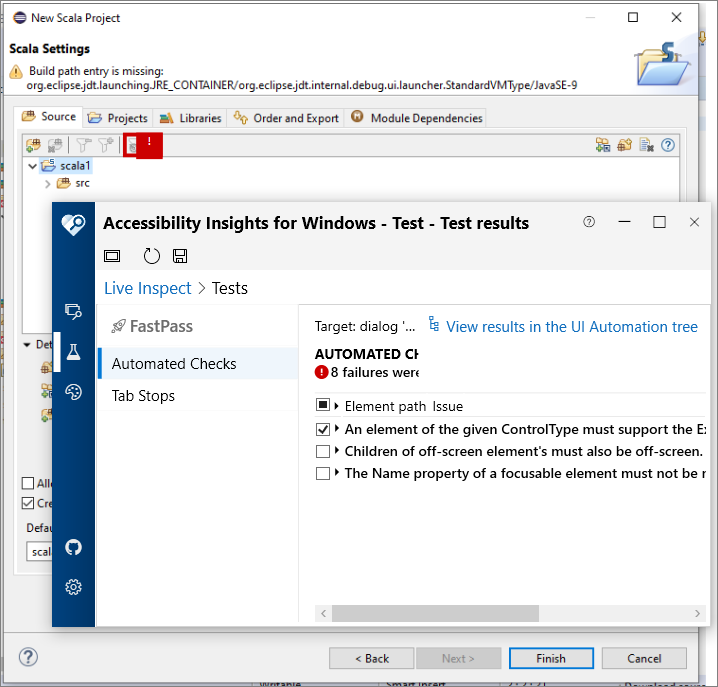718x687 pixels.
Task: Click the scala1 project folder icon
Action: (x=48, y=165)
